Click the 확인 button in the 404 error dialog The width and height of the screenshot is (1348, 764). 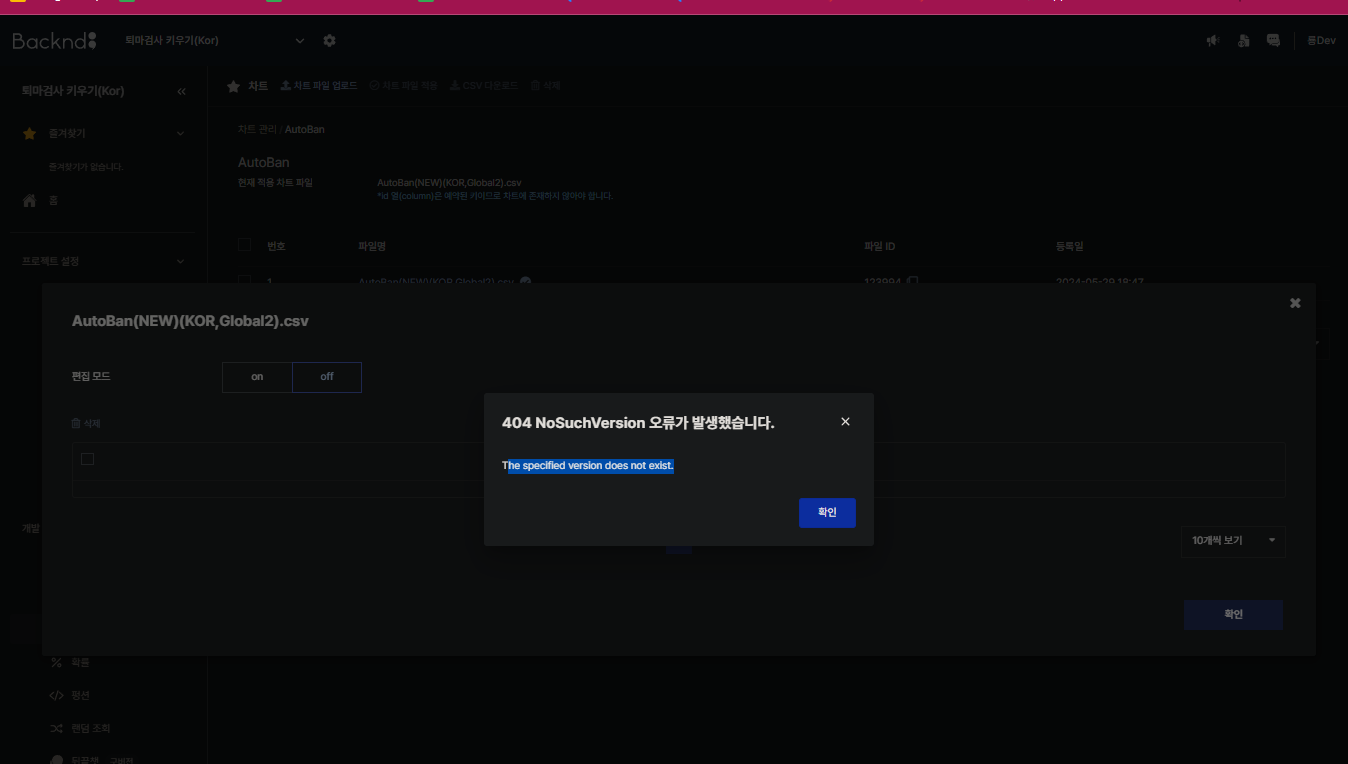(x=827, y=512)
